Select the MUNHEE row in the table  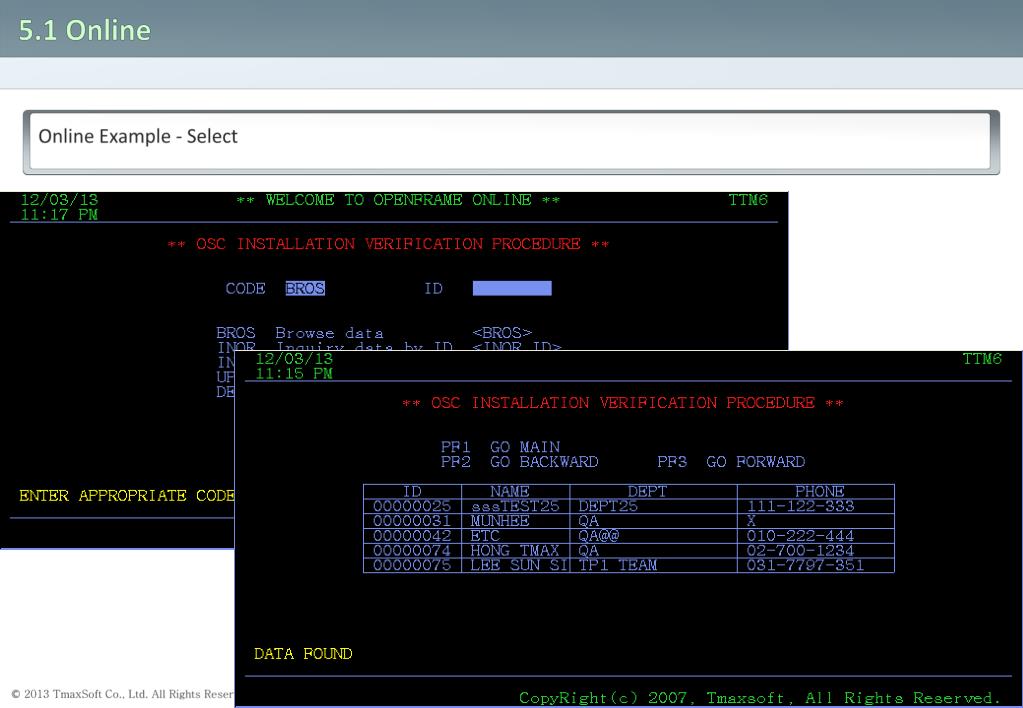[x=628, y=521]
